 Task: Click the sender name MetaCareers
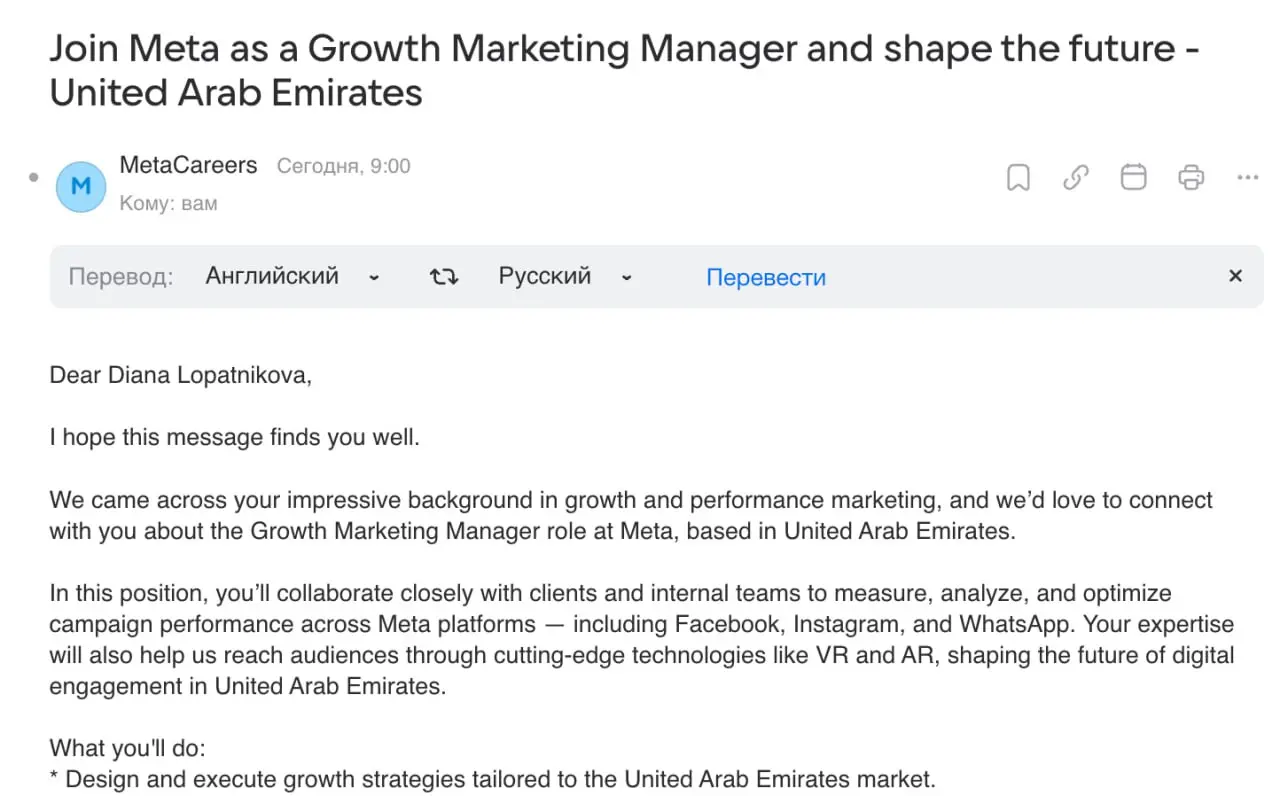tap(188, 165)
